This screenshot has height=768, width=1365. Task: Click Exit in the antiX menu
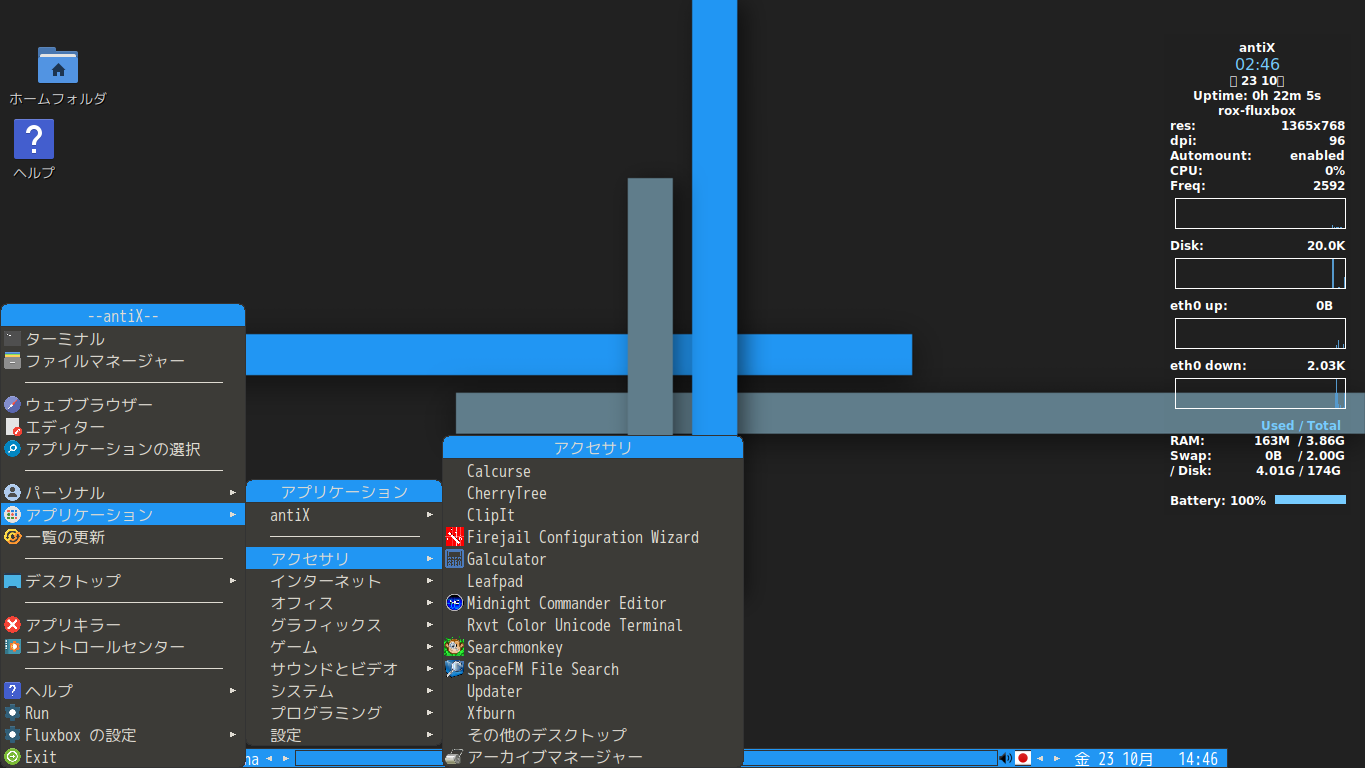(x=123, y=757)
